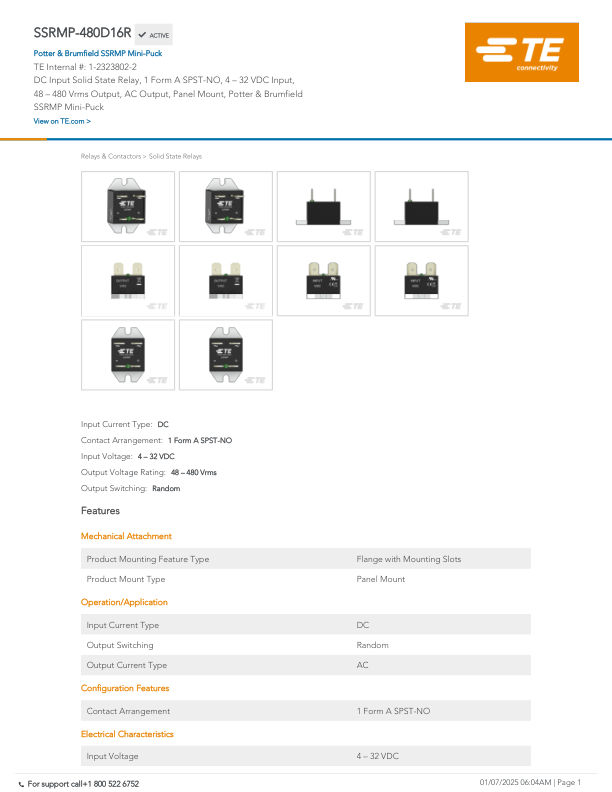This screenshot has height=792, width=612.
Task: Open first middle-row output terminal thumbnail
Action: click(128, 281)
